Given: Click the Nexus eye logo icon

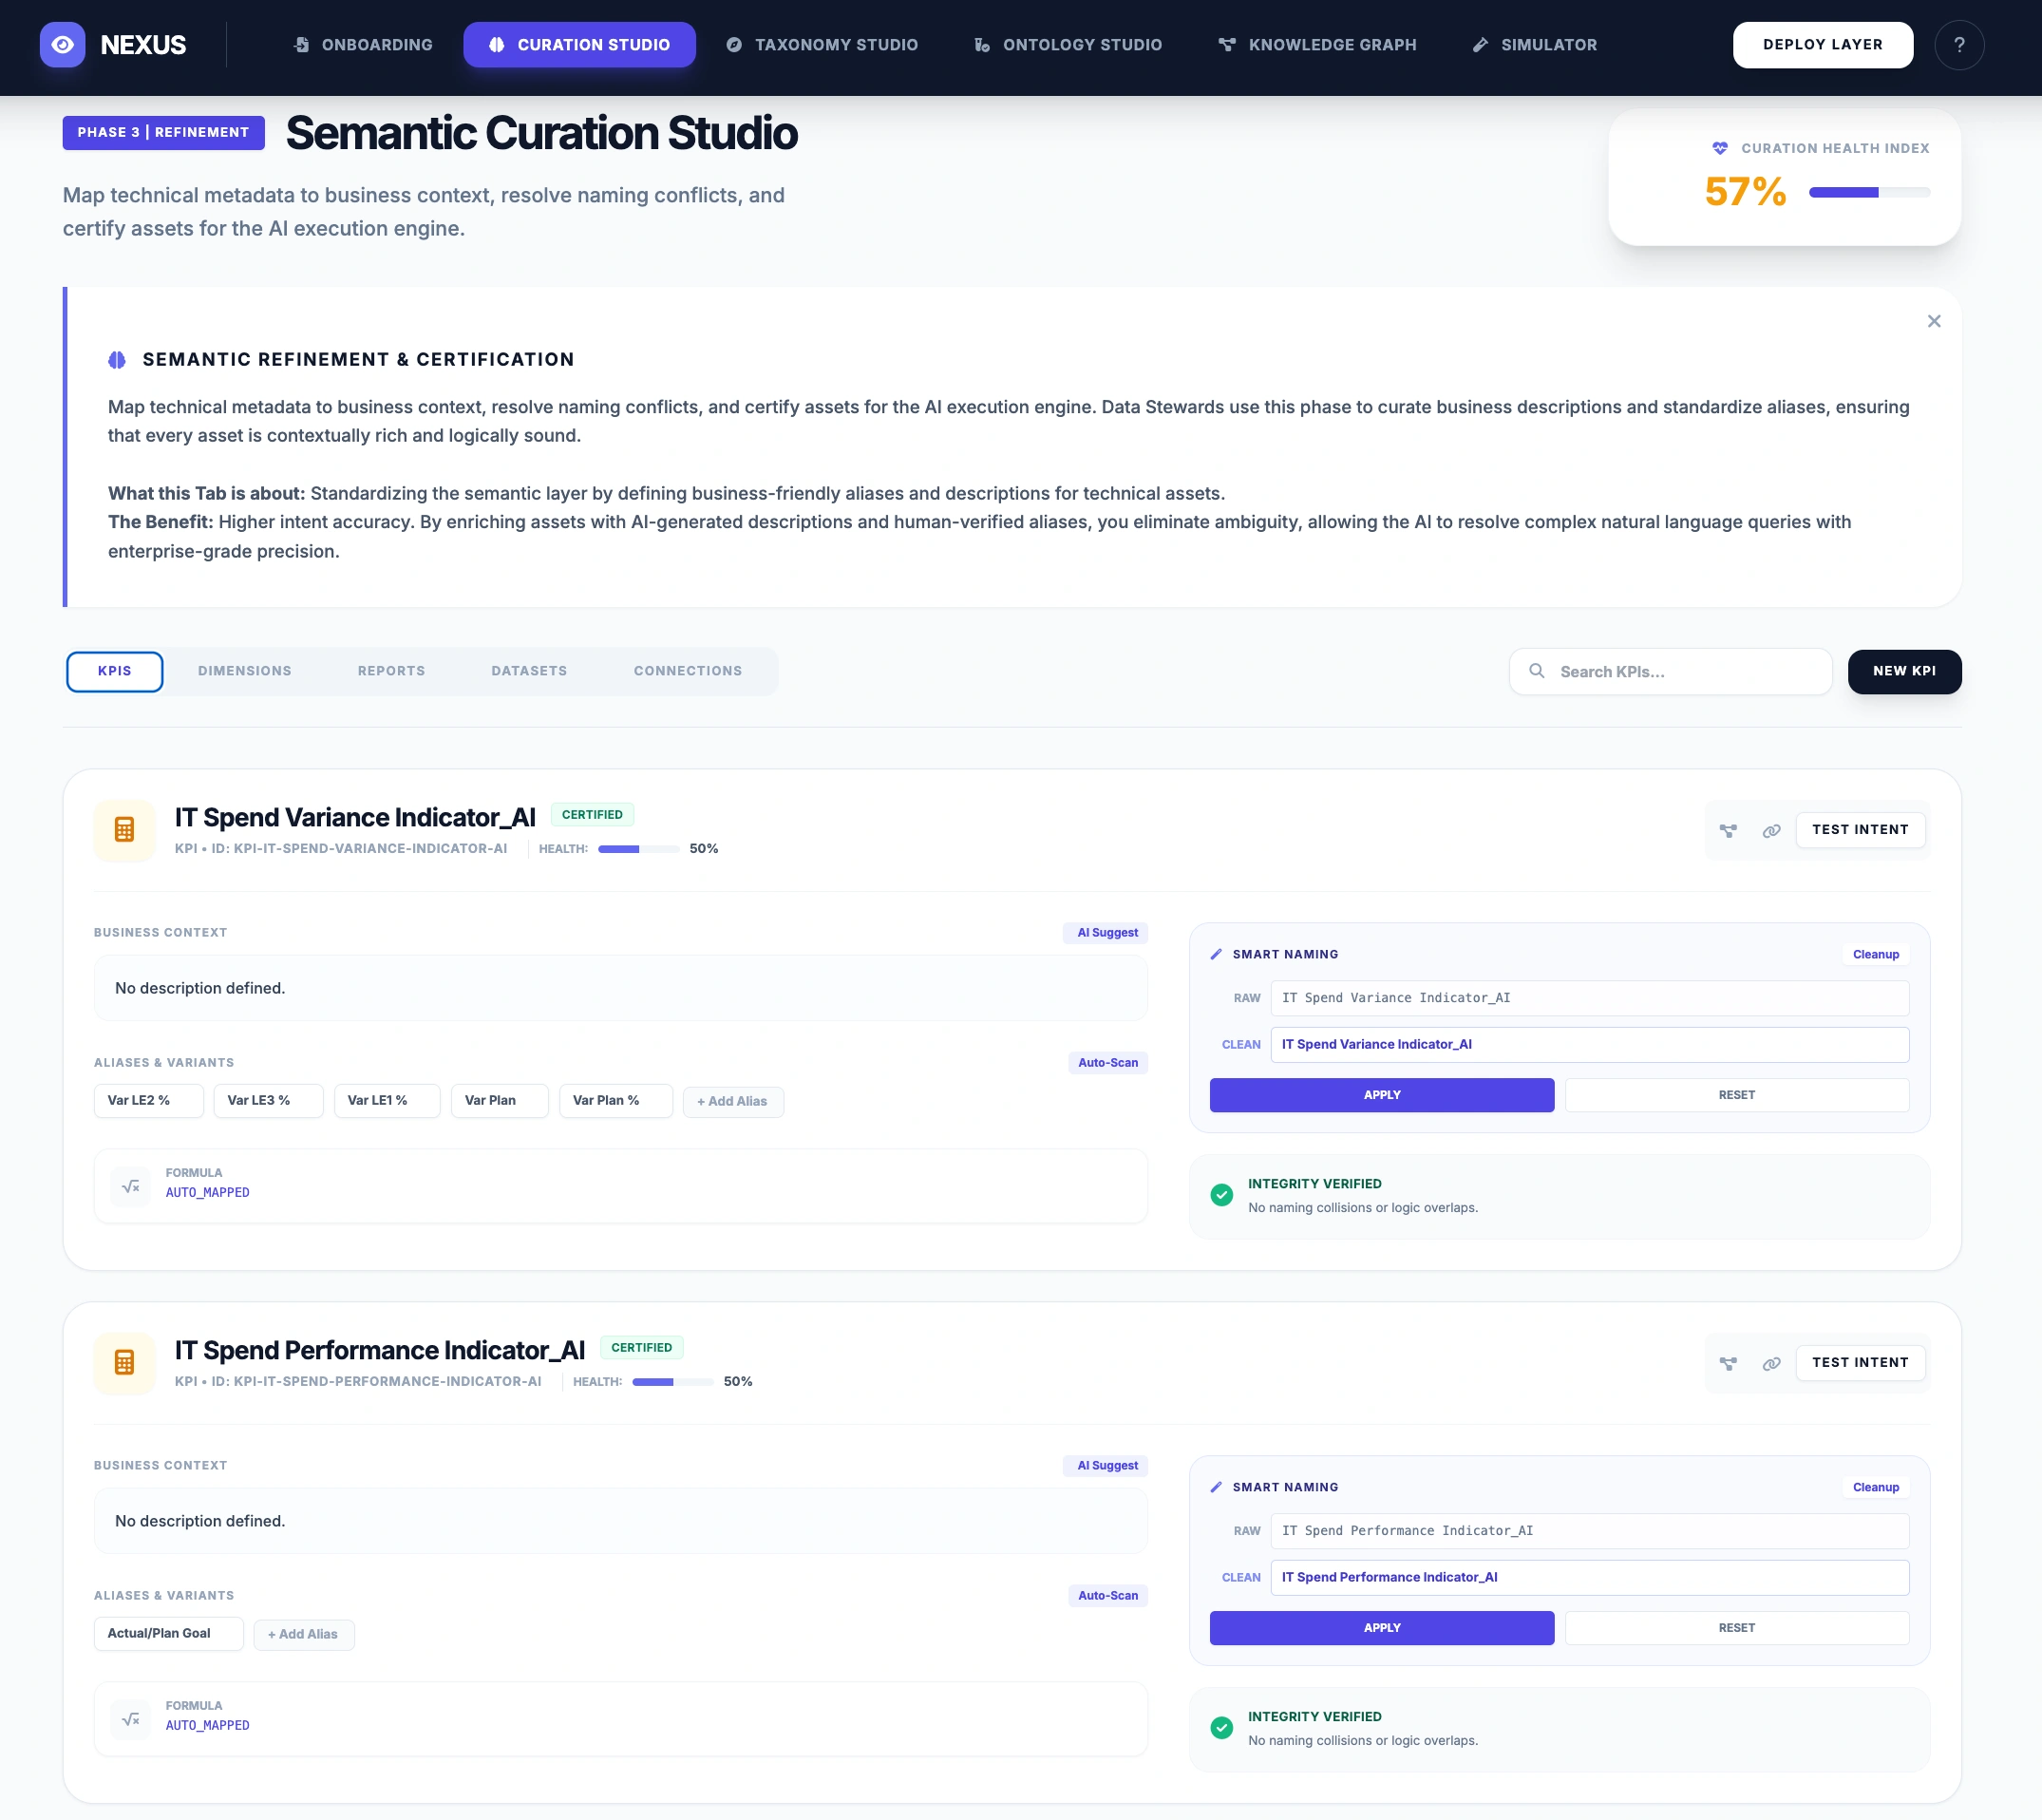Looking at the screenshot, I should (x=62, y=45).
